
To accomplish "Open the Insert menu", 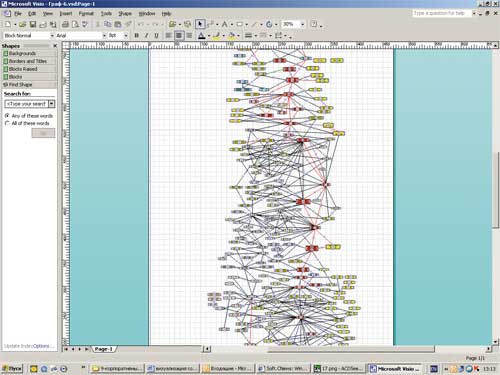I will [66, 14].
